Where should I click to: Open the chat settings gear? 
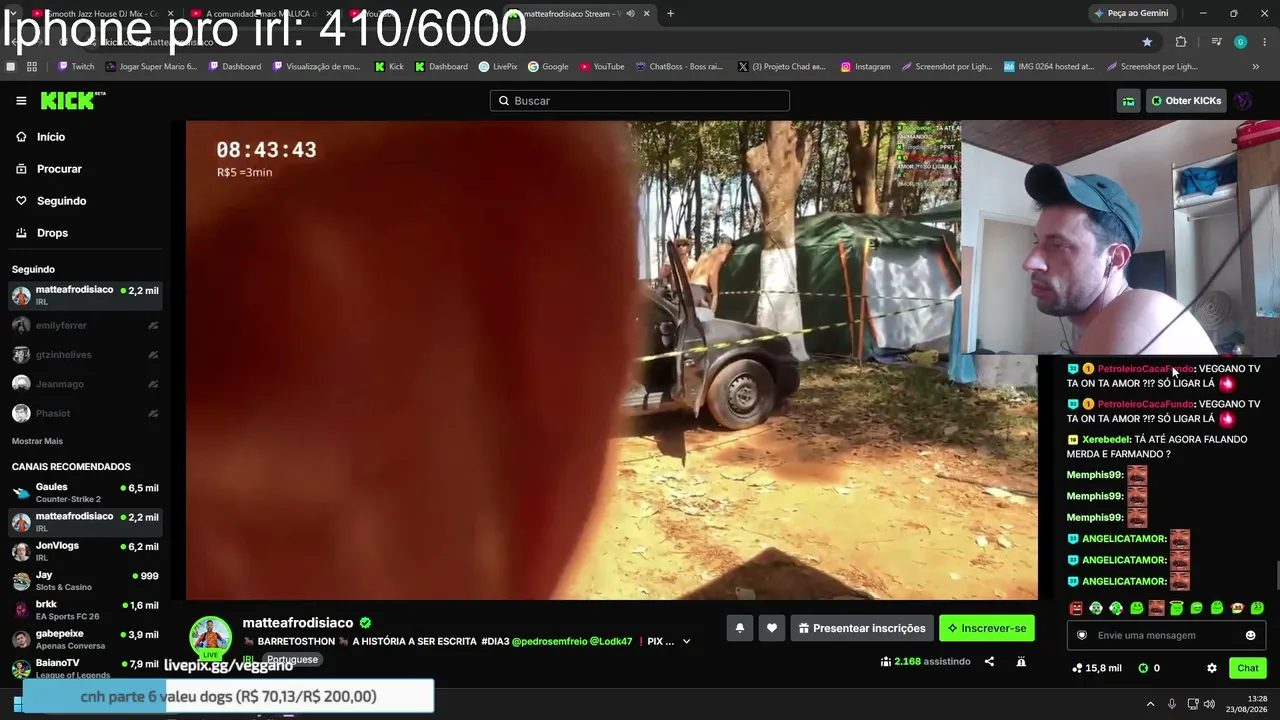pyautogui.click(x=1212, y=668)
